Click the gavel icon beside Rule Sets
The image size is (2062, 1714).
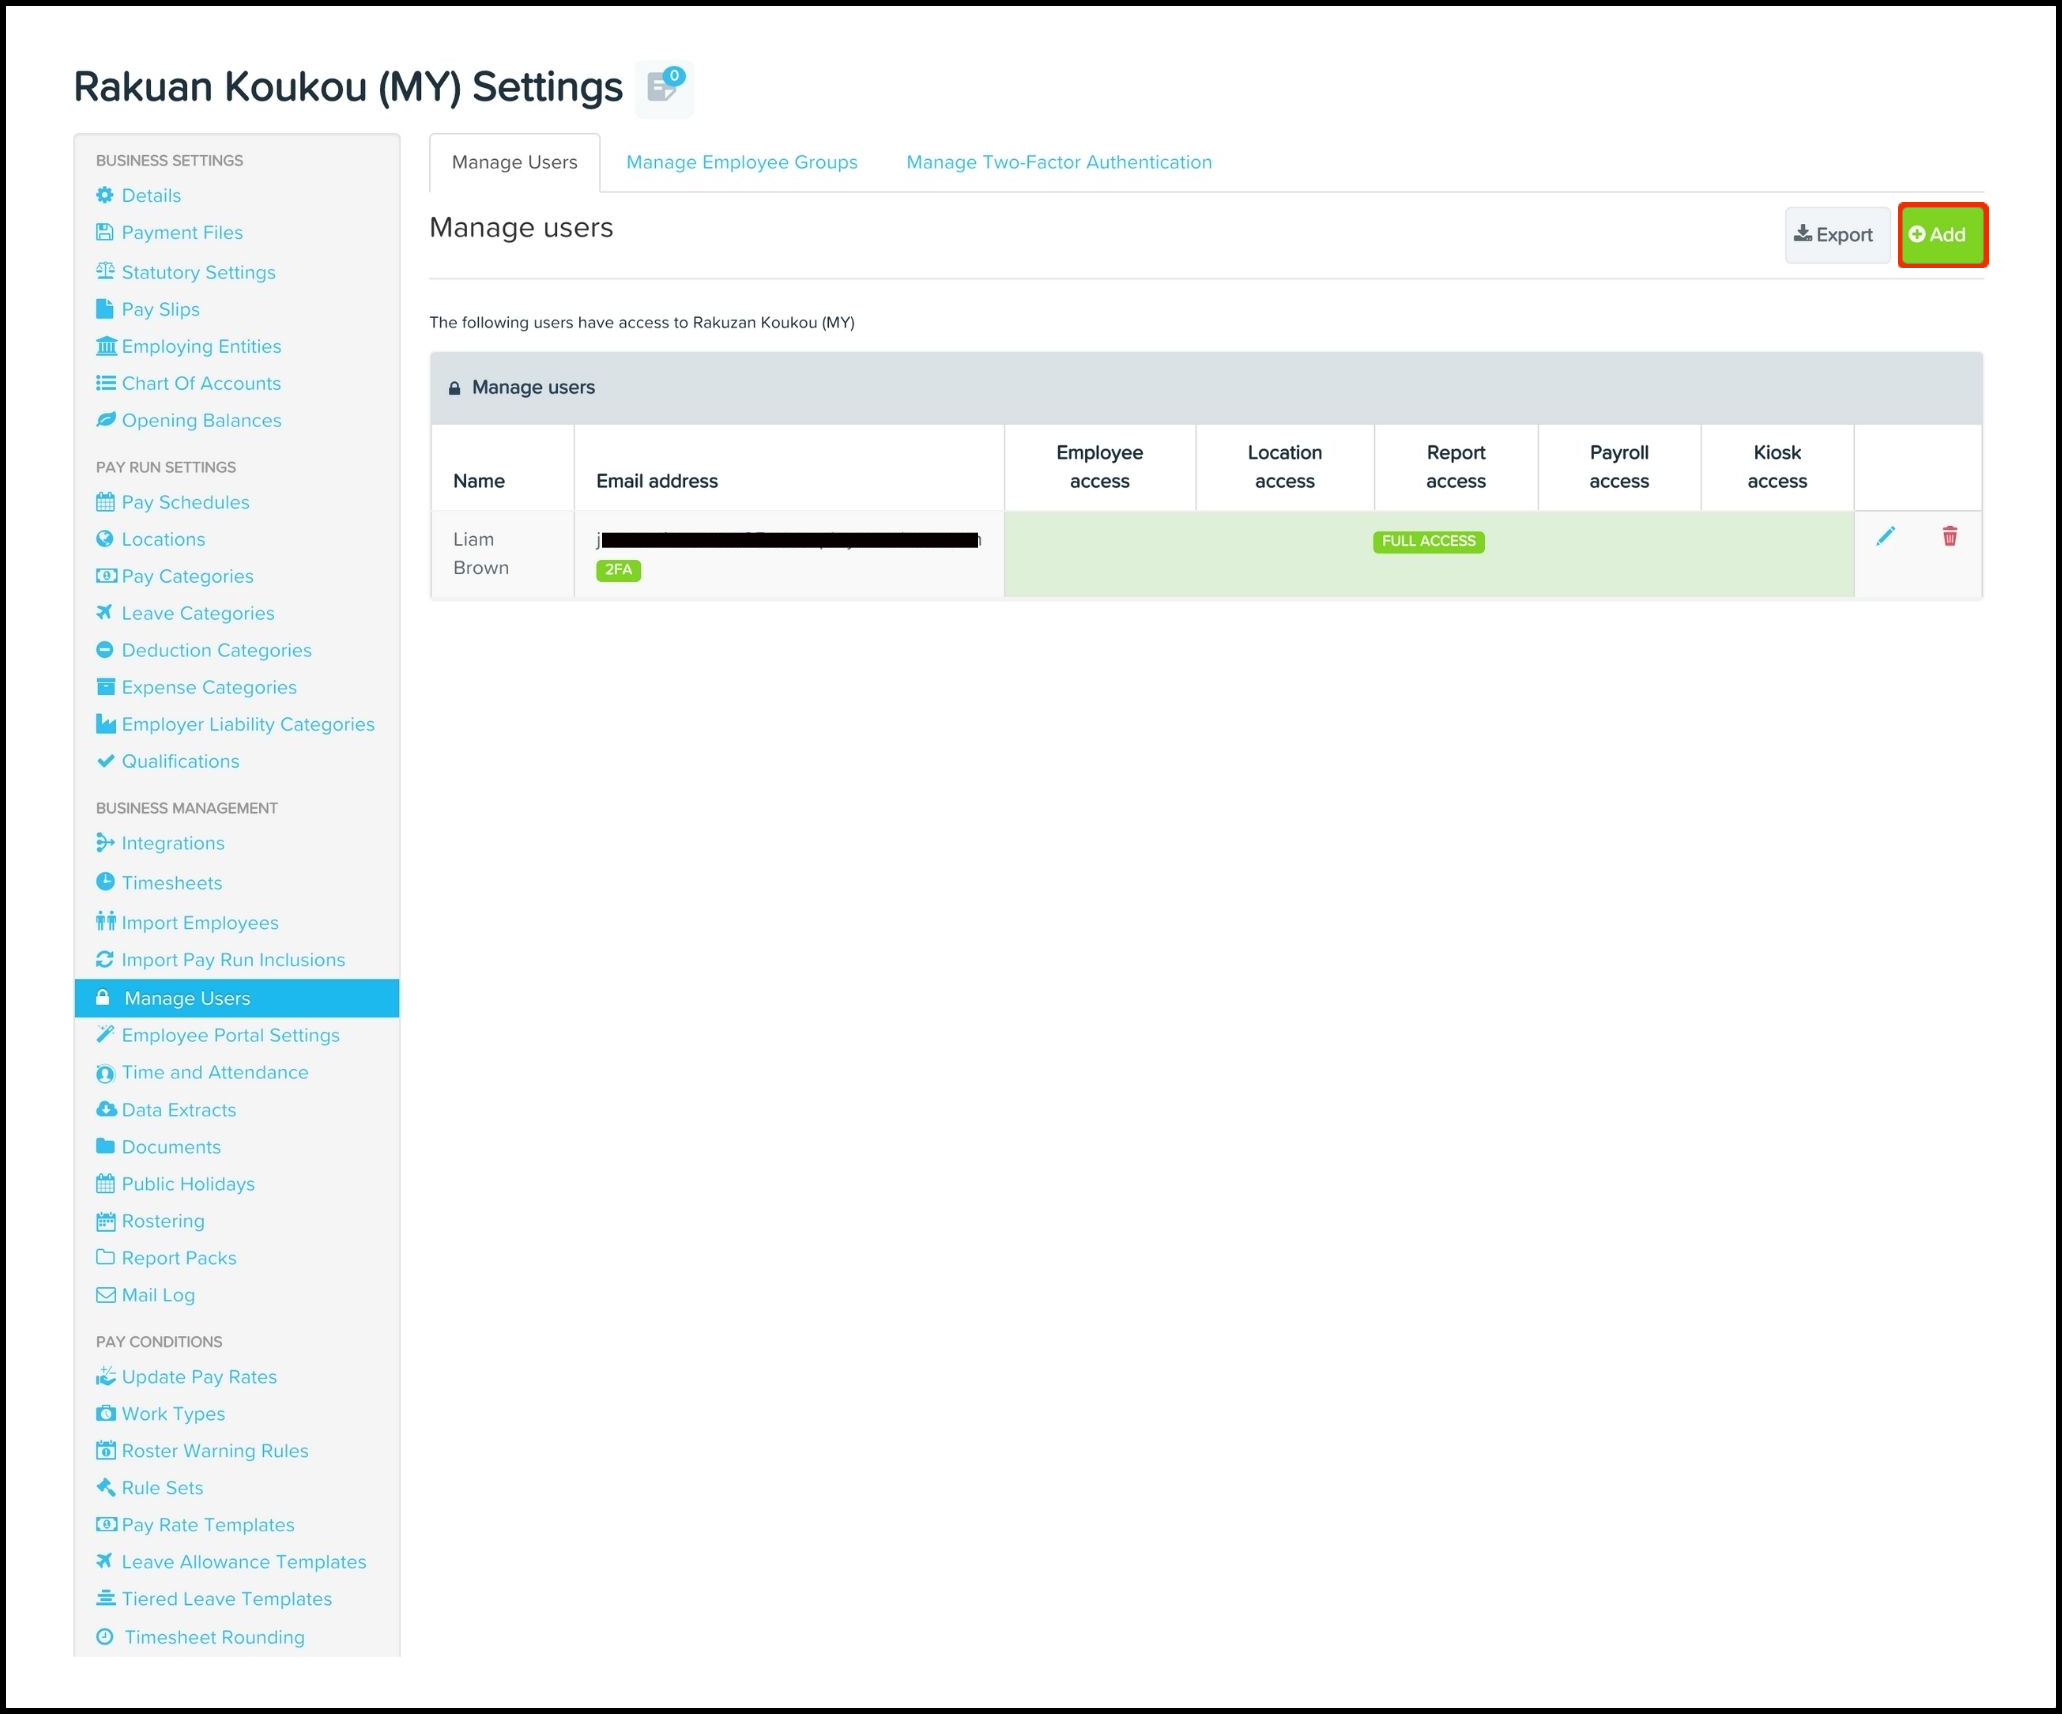click(106, 1488)
